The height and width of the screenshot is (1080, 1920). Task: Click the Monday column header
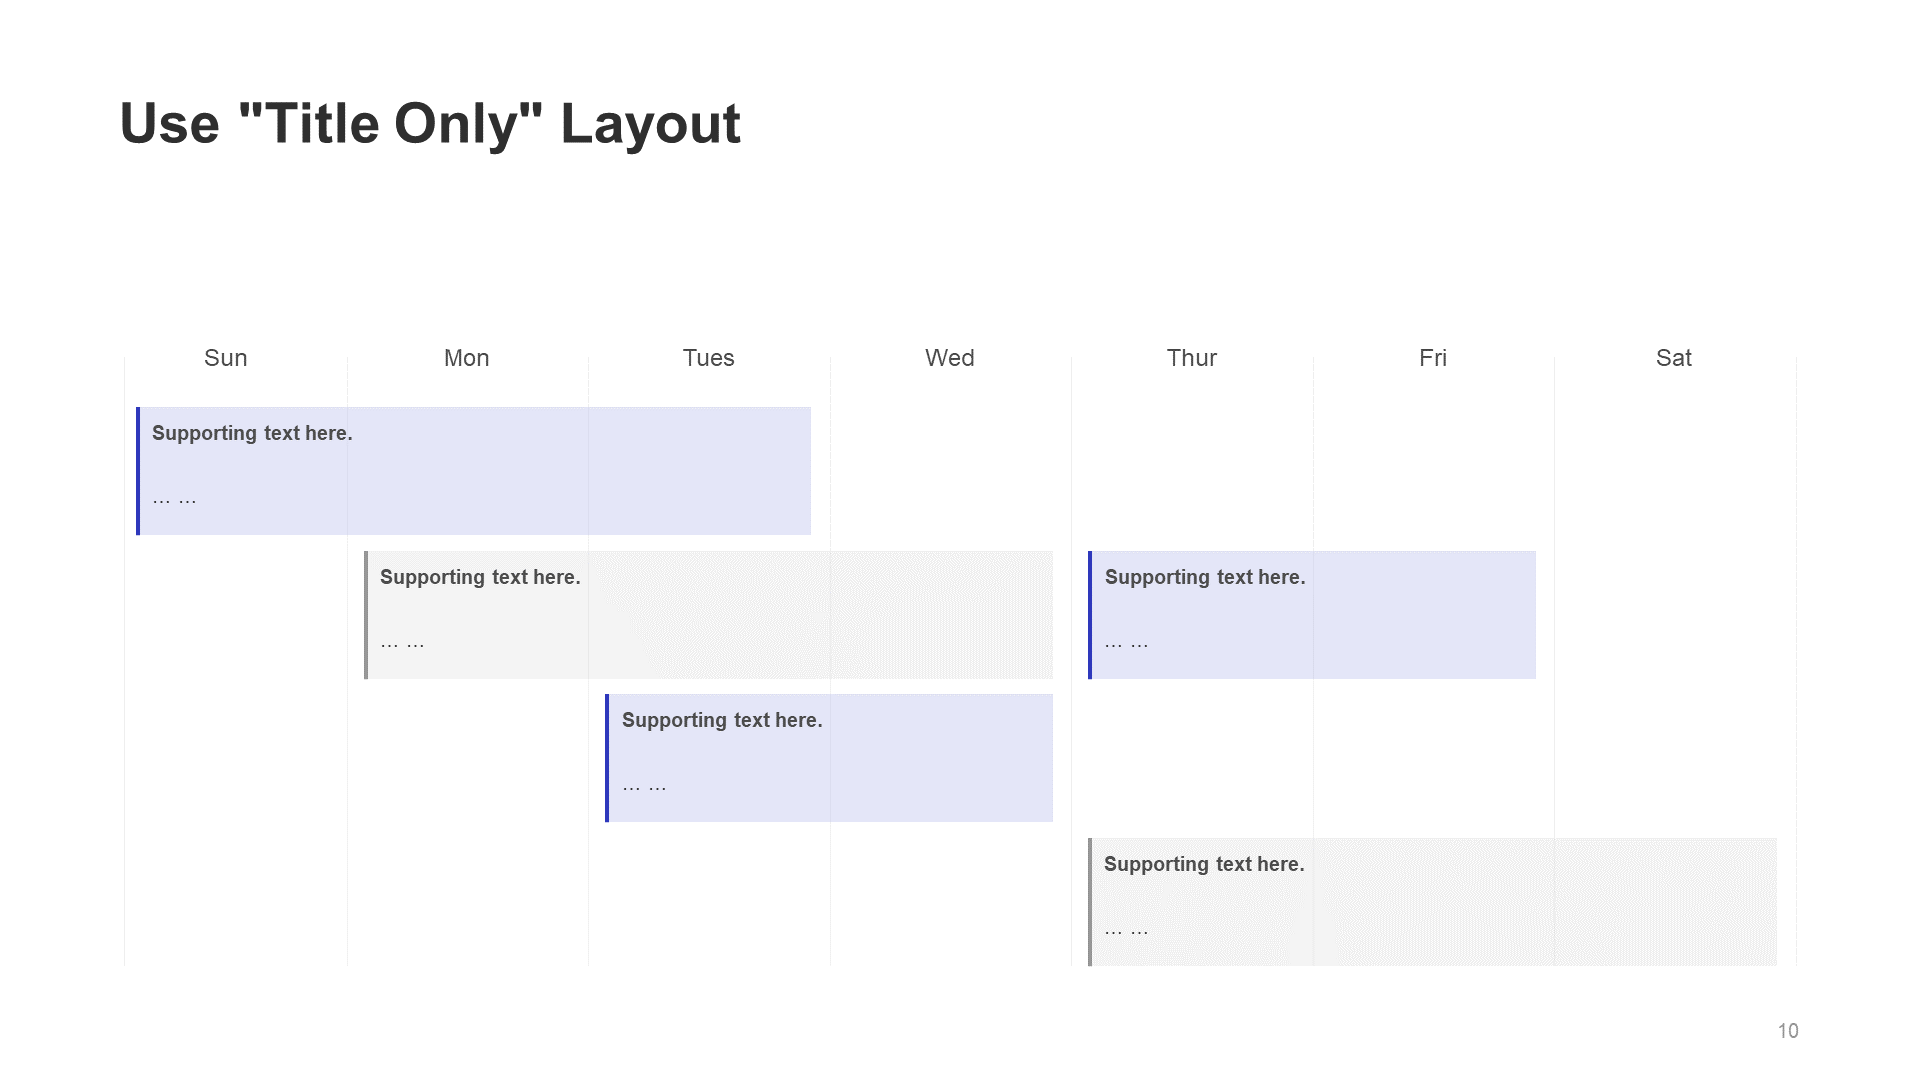click(x=467, y=357)
